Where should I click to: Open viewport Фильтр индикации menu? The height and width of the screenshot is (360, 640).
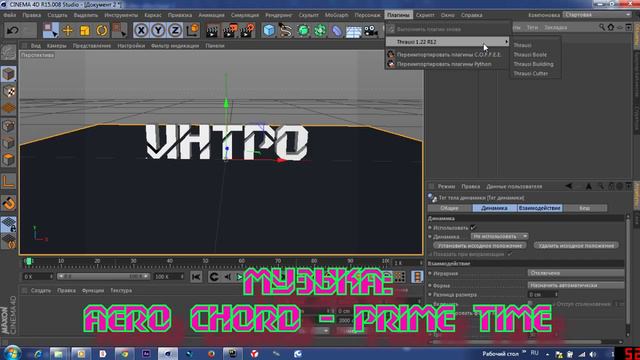[175, 46]
